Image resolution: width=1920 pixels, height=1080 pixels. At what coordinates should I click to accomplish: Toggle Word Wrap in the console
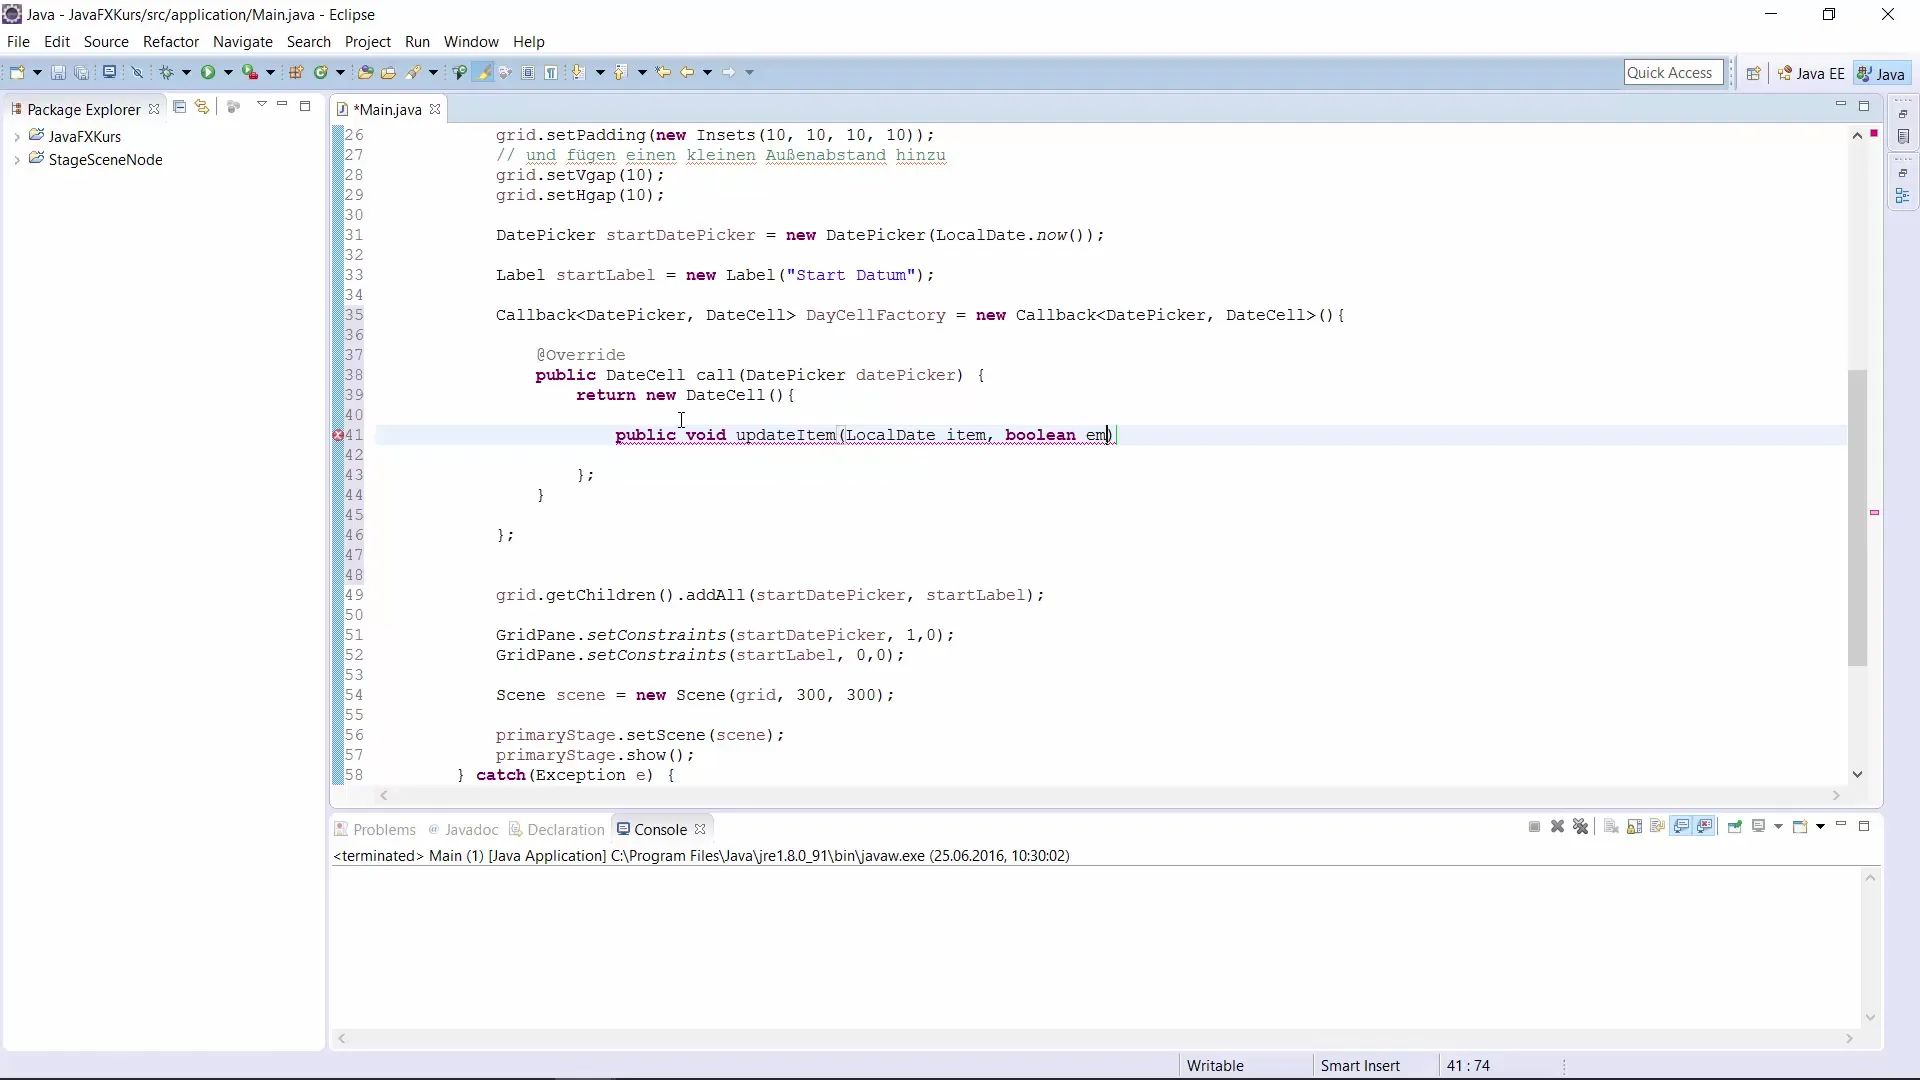coord(1657,827)
